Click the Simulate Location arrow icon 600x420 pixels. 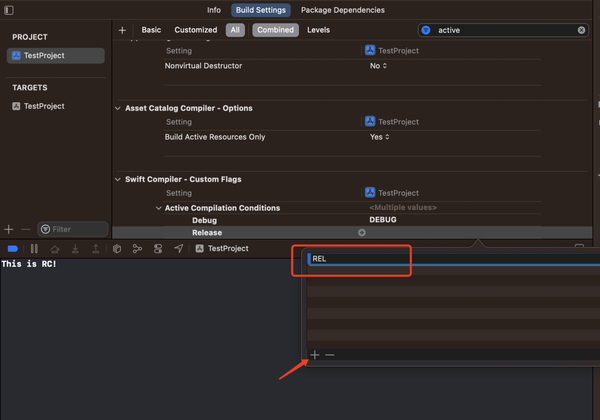coord(179,249)
